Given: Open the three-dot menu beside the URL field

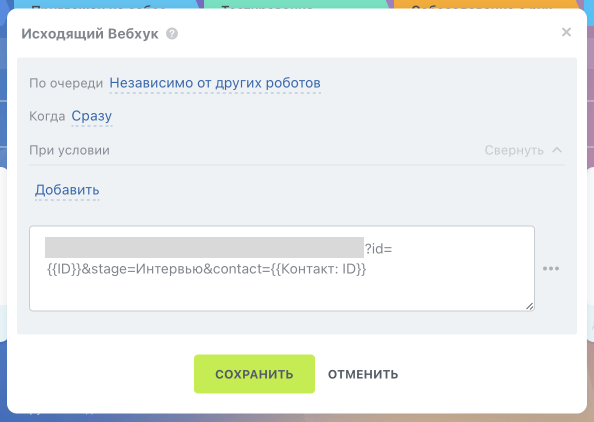Looking at the screenshot, I should click(551, 269).
